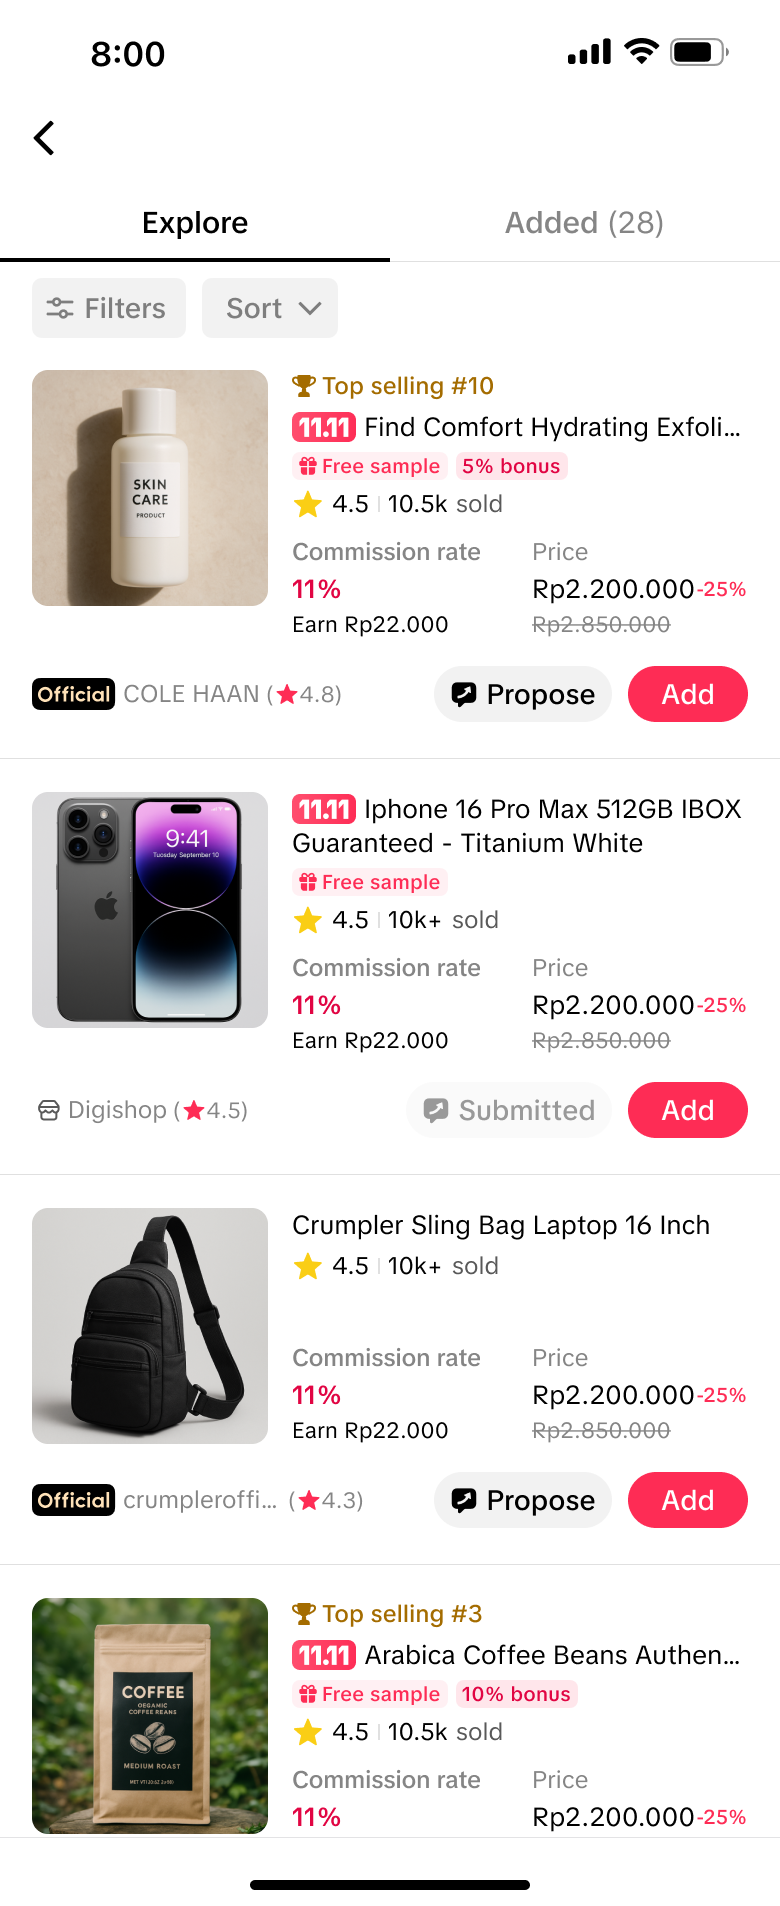
Task: Add the Crumpler Sling Bag Laptop
Action: click(x=687, y=1500)
